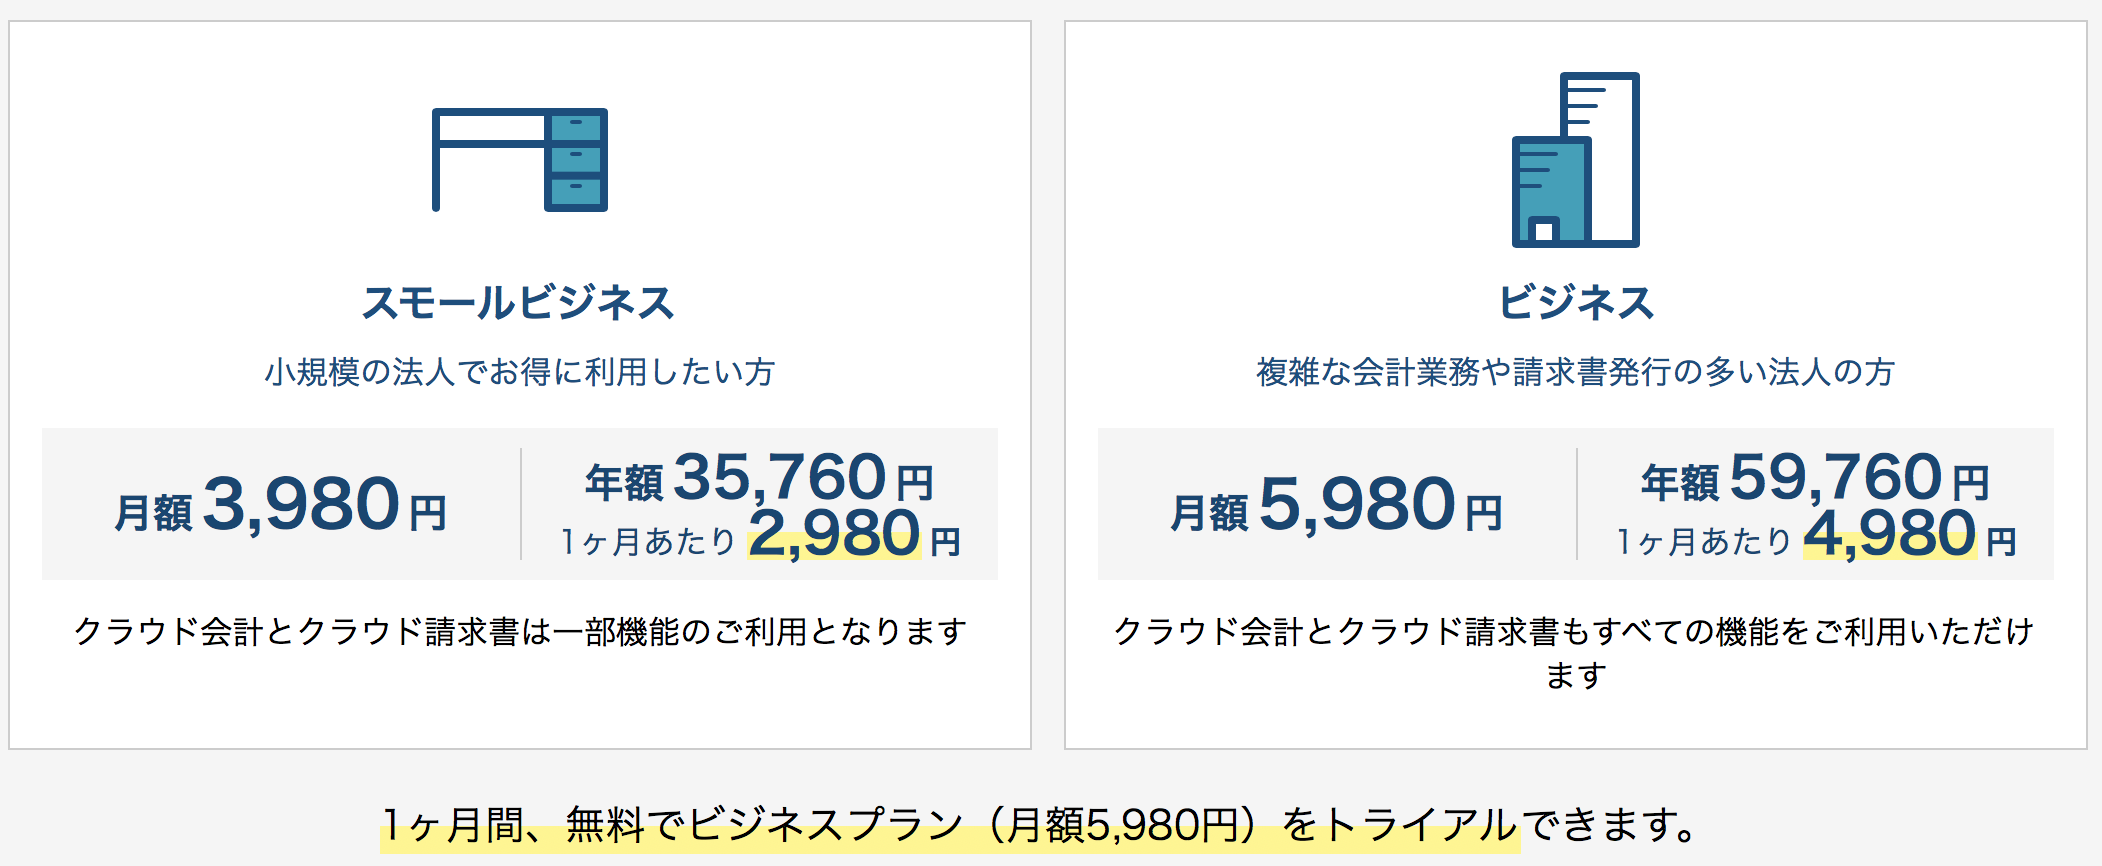Screen dimensions: 2102x866
Task: Click the word トライアル in the trial notice
Action: click(x=1420, y=826)
